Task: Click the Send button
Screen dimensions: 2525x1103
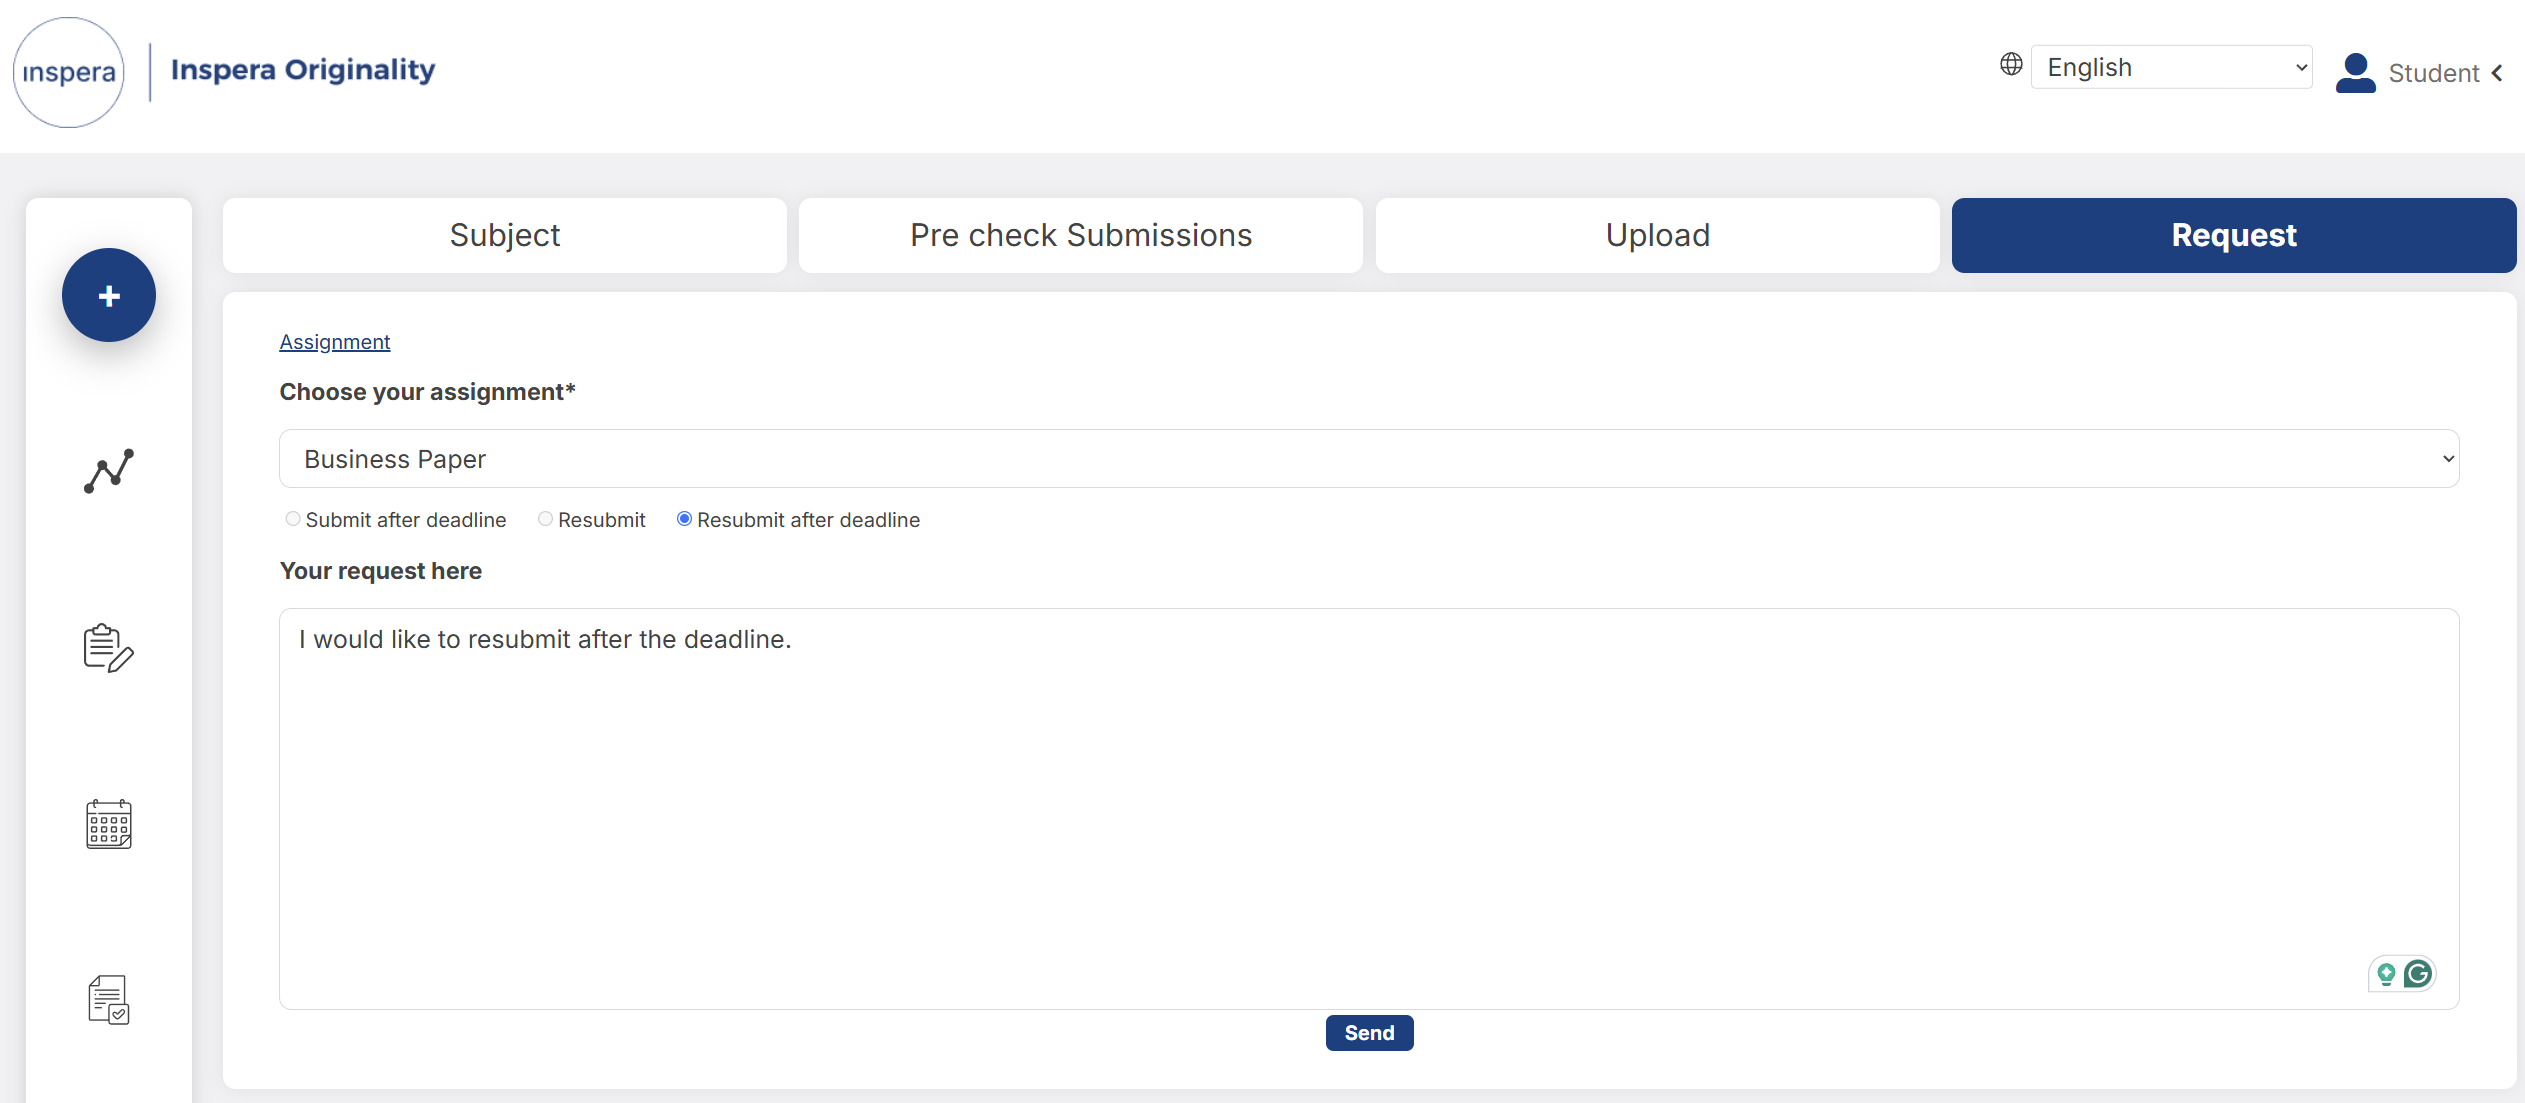Action: click(1369, 1033)
